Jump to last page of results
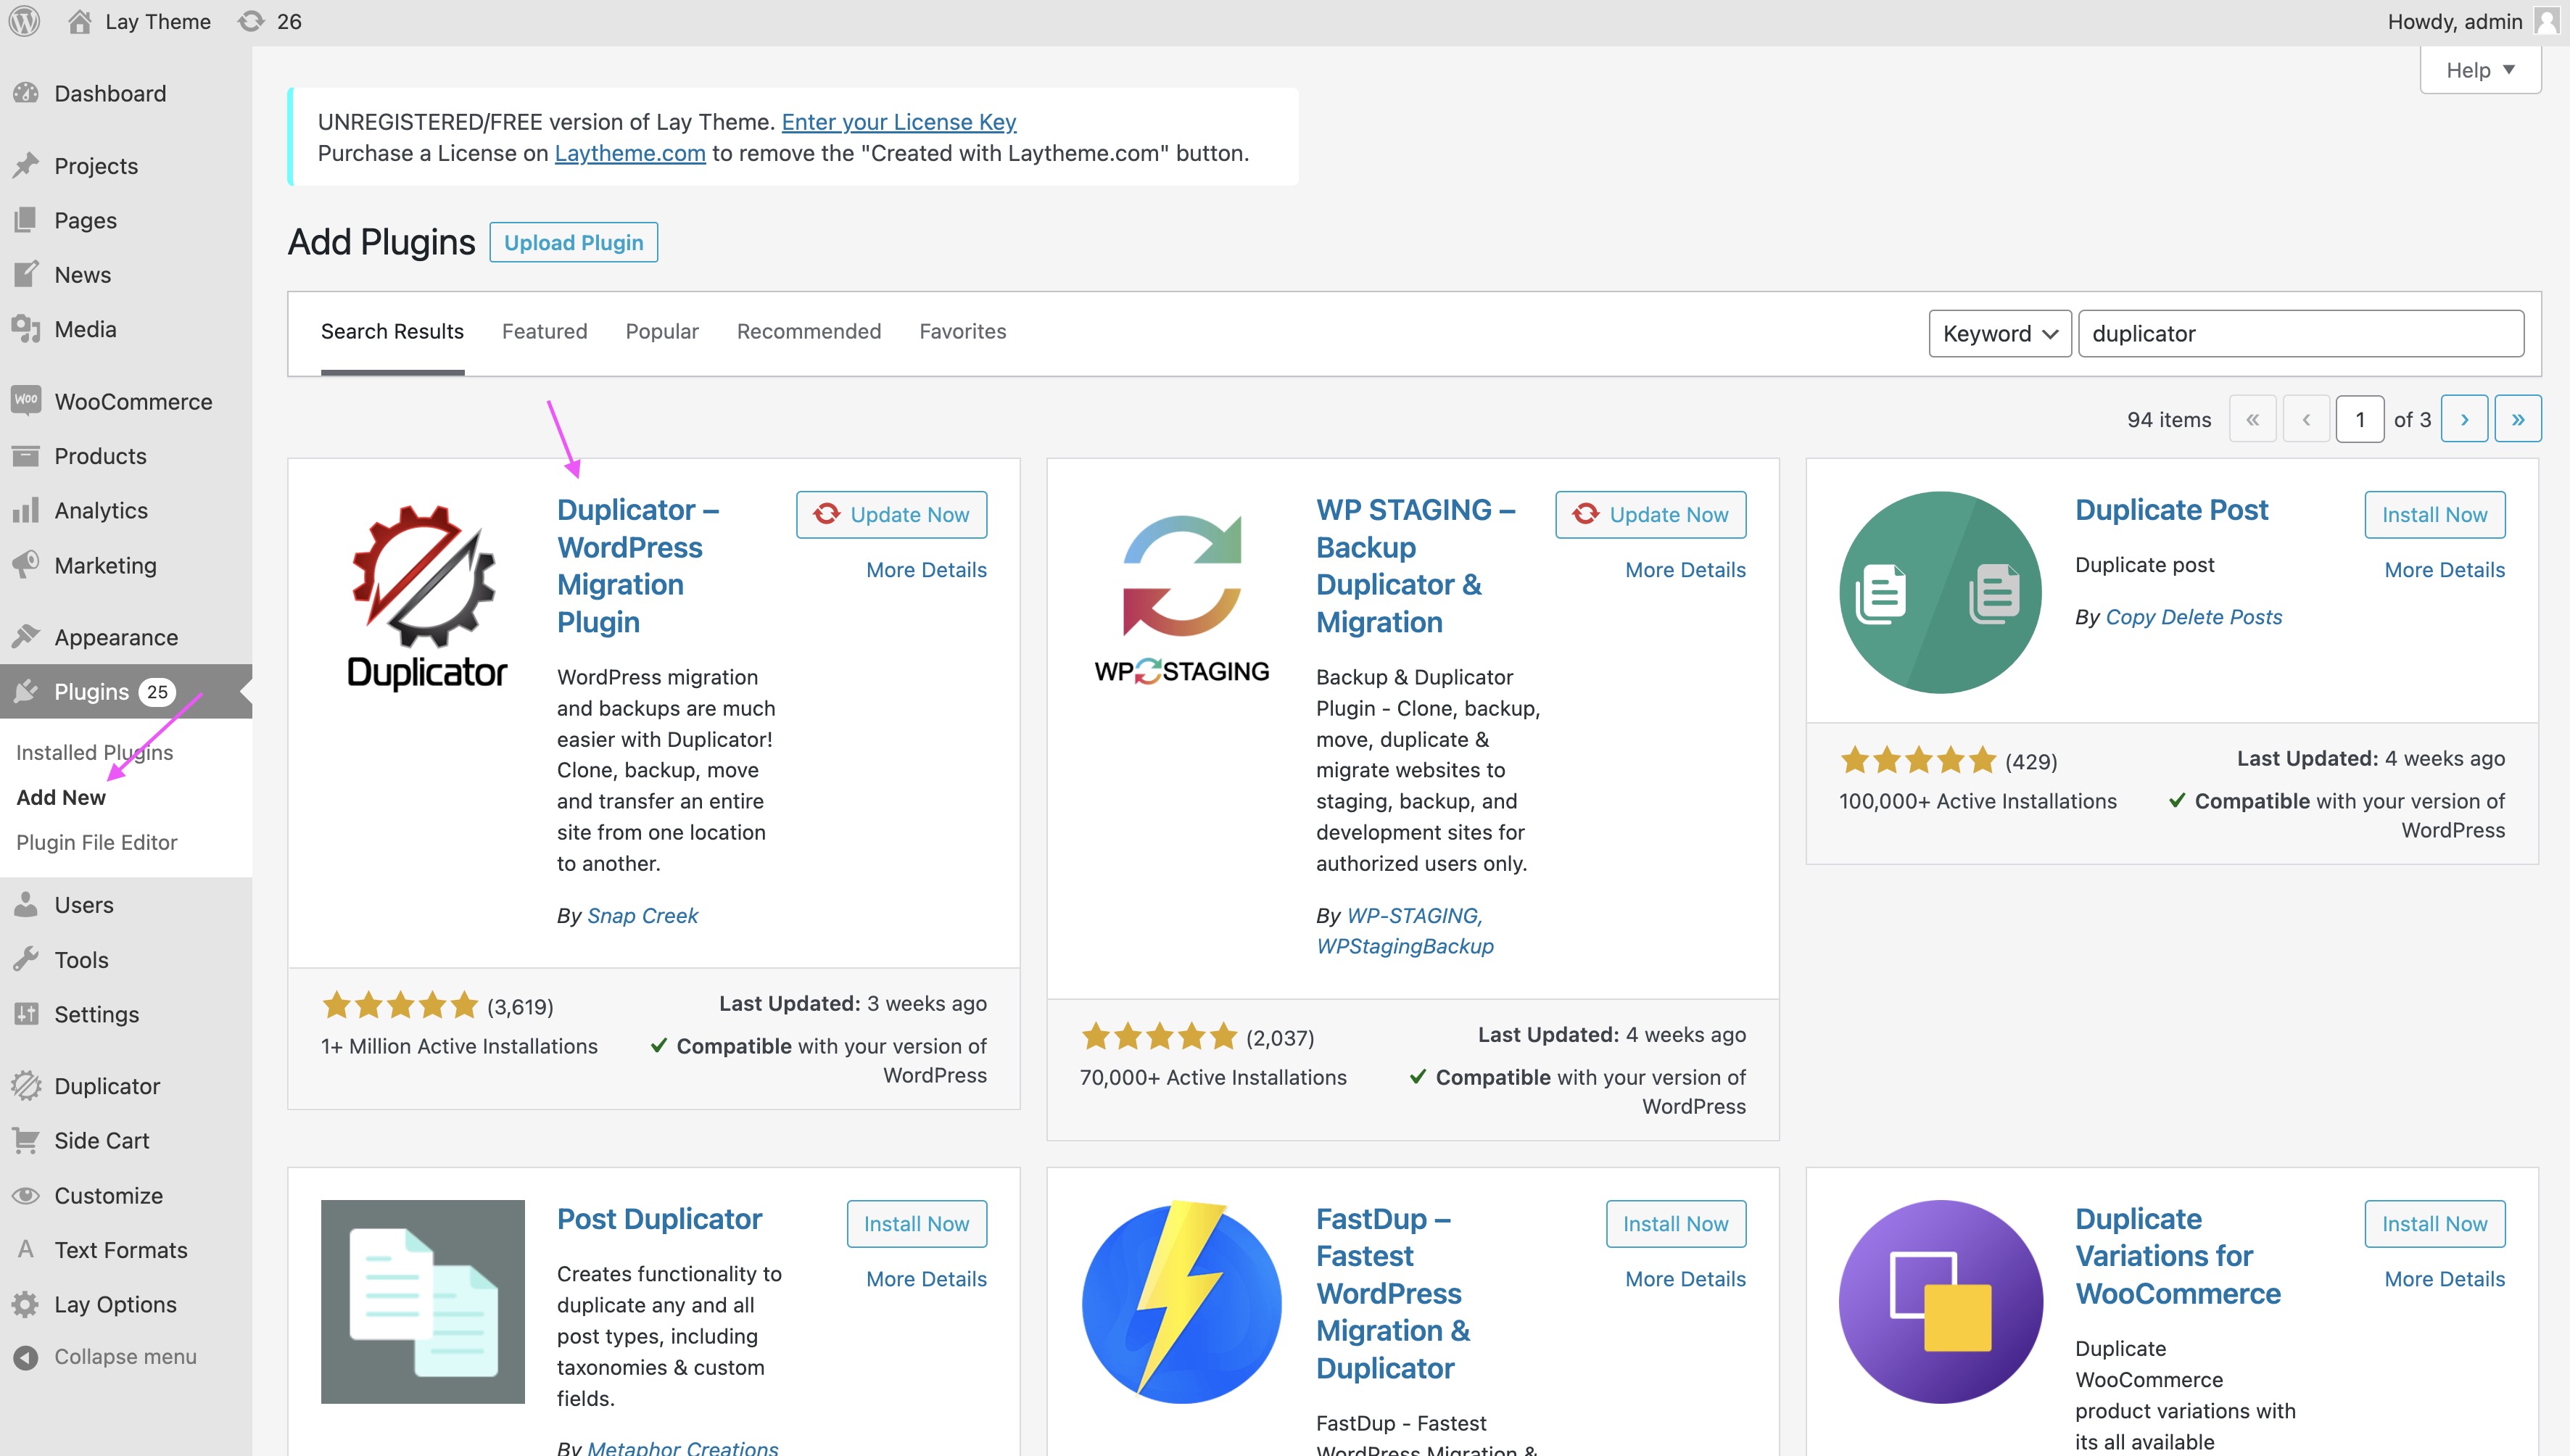2570x1456 pixels. (x=2518, y=419)
